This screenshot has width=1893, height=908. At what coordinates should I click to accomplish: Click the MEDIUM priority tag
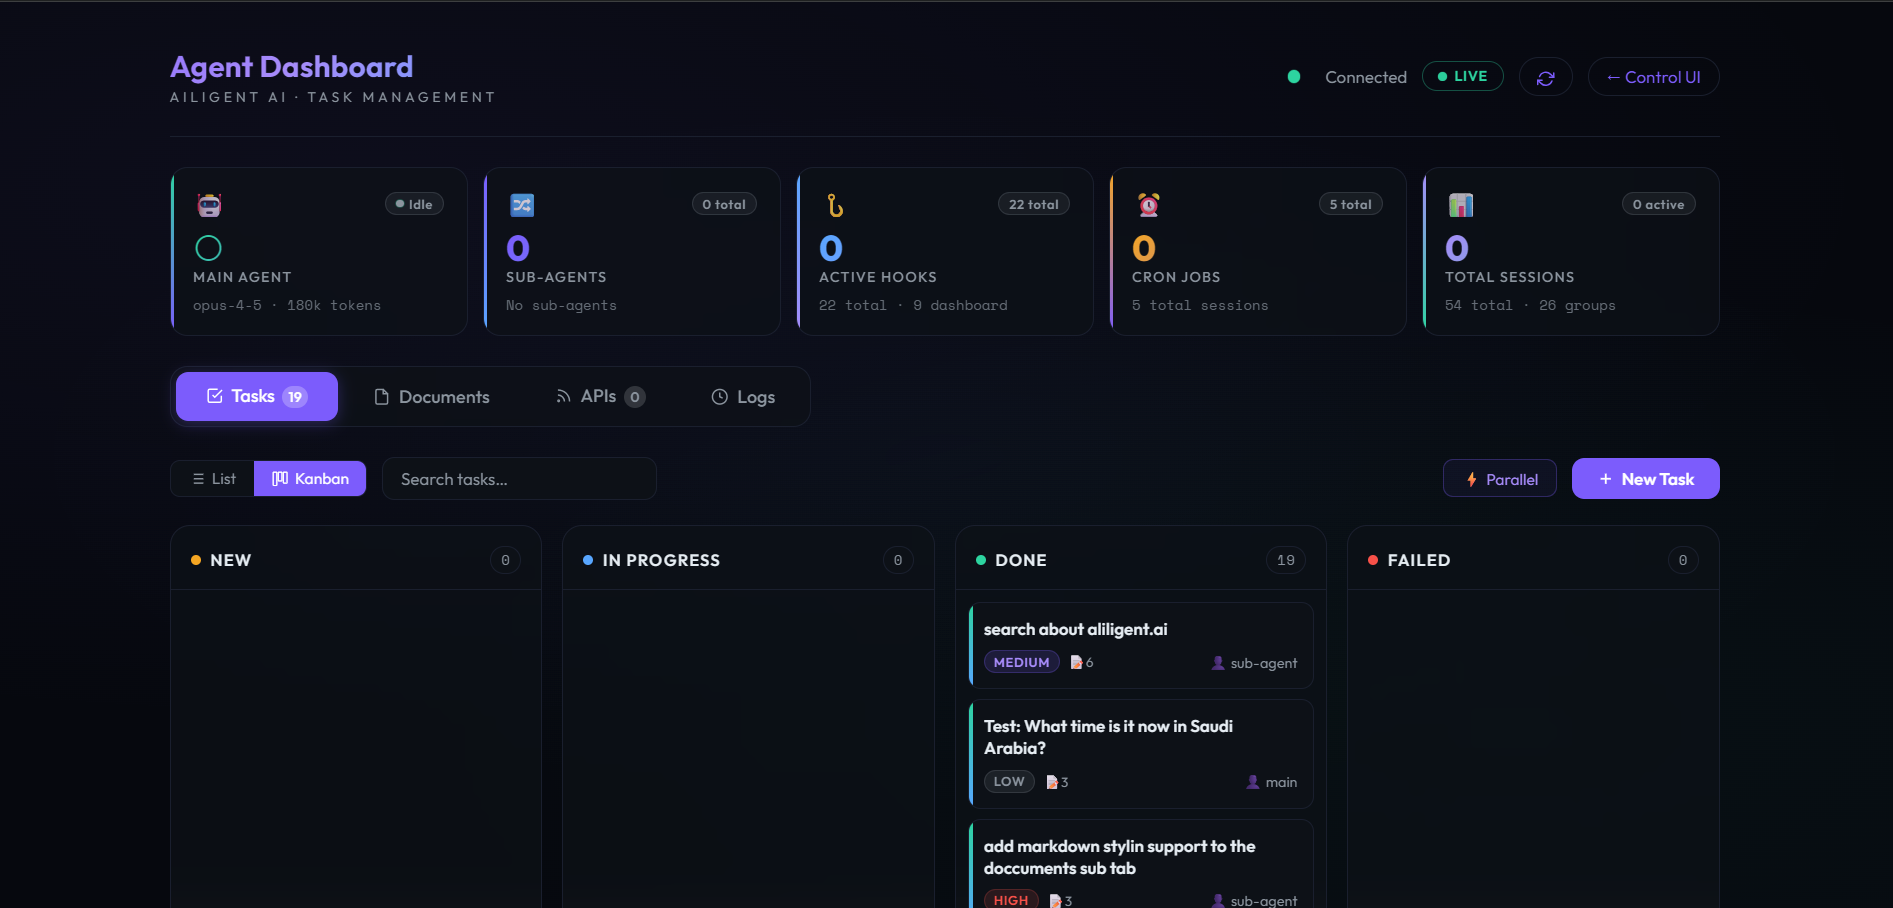(x=1021, y=662)
